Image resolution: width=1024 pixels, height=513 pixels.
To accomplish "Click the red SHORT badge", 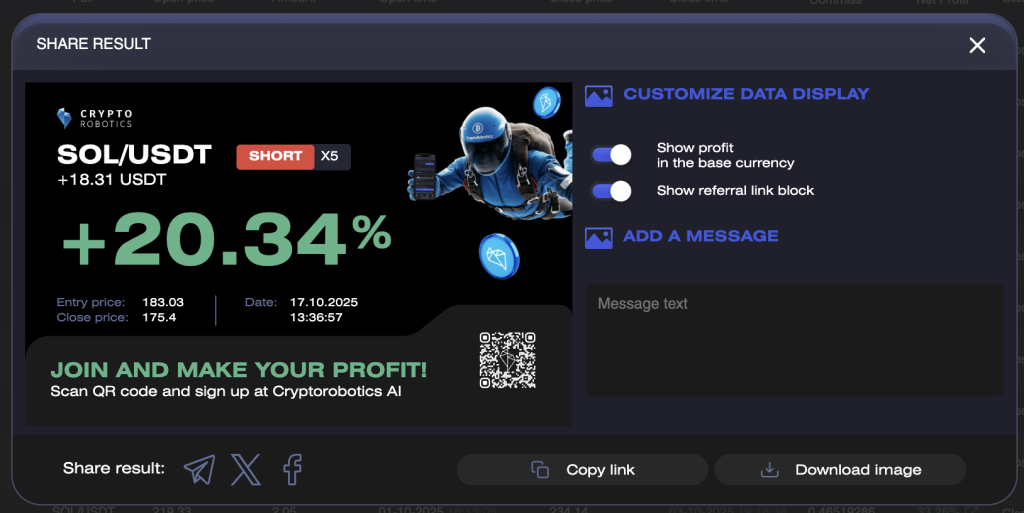I will click(275, 156).
